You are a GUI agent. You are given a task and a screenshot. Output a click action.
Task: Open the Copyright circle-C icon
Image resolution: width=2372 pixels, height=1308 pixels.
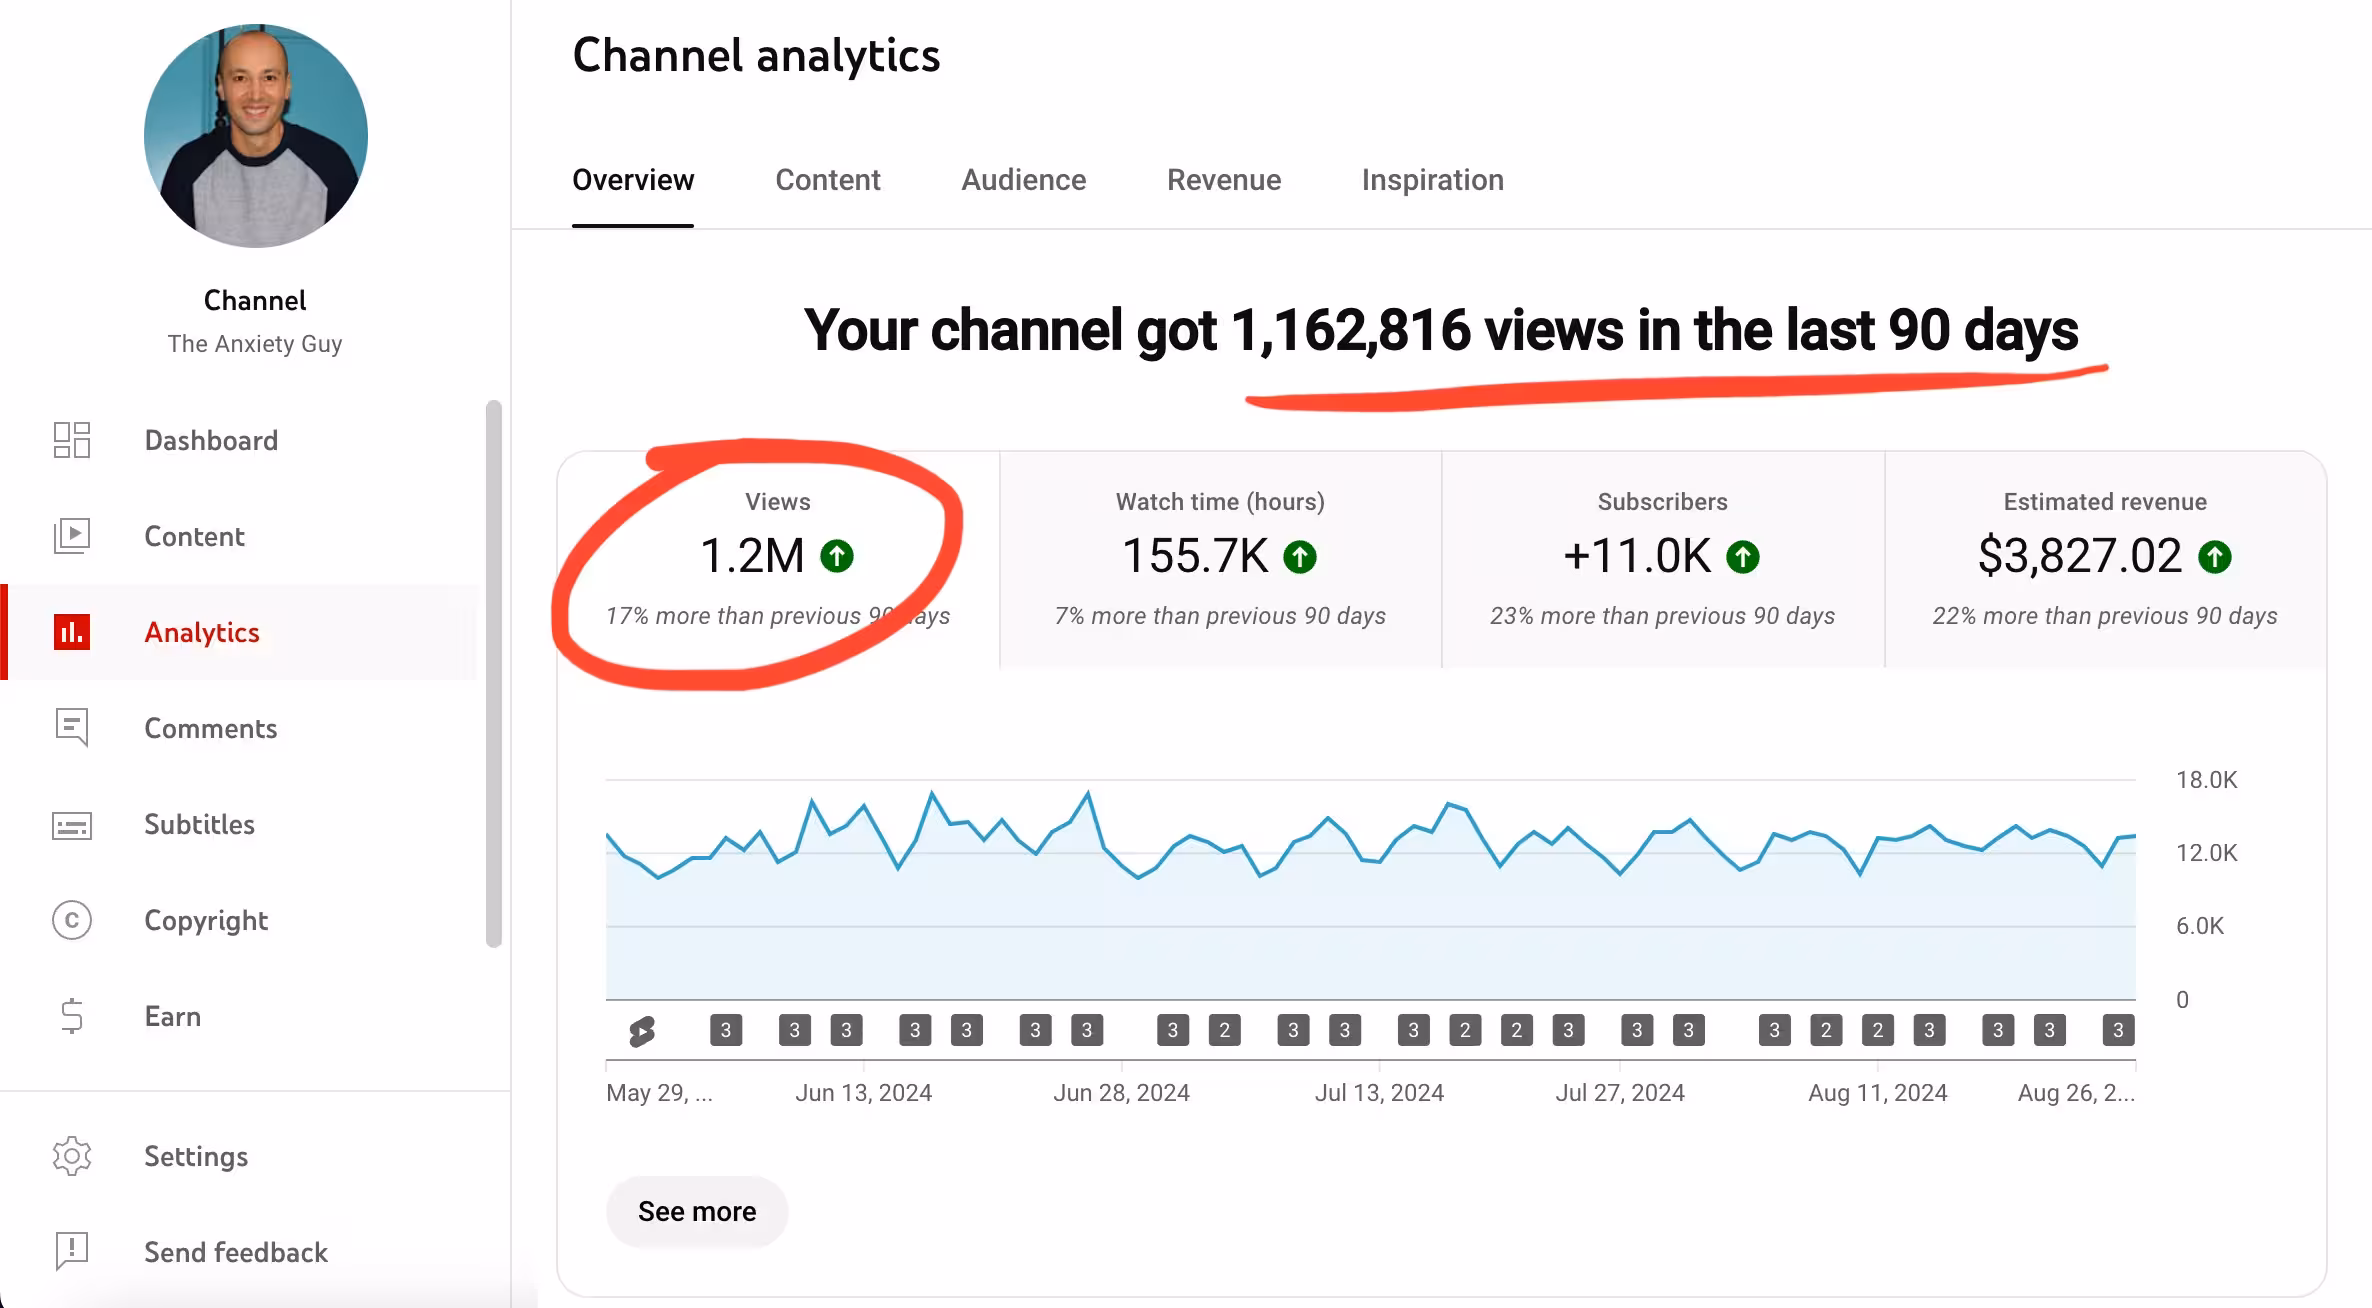pyautogui.click(x=72, y=920)
